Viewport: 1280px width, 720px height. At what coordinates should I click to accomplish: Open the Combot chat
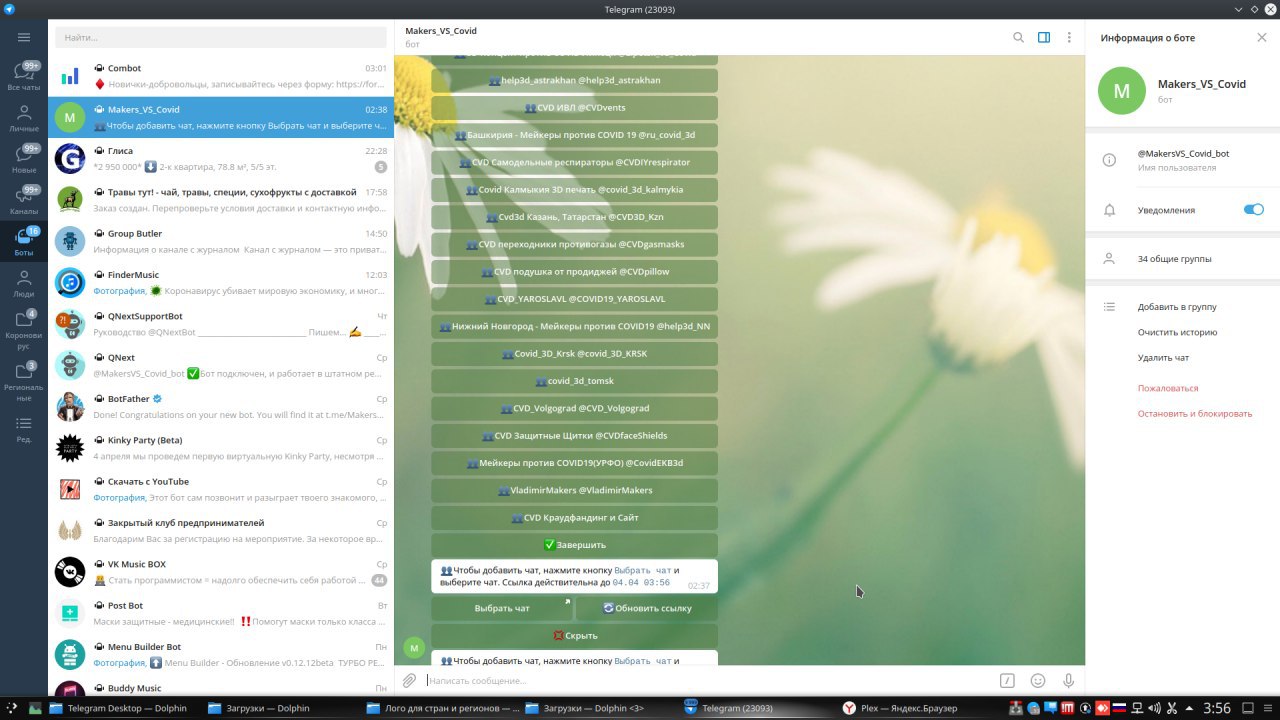(221, 76)
